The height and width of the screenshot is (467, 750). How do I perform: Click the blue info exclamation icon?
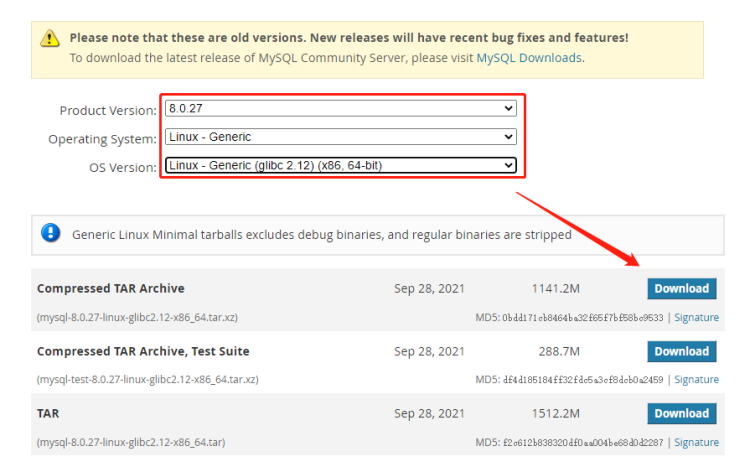pyautogui.click(x=51, y=233)
